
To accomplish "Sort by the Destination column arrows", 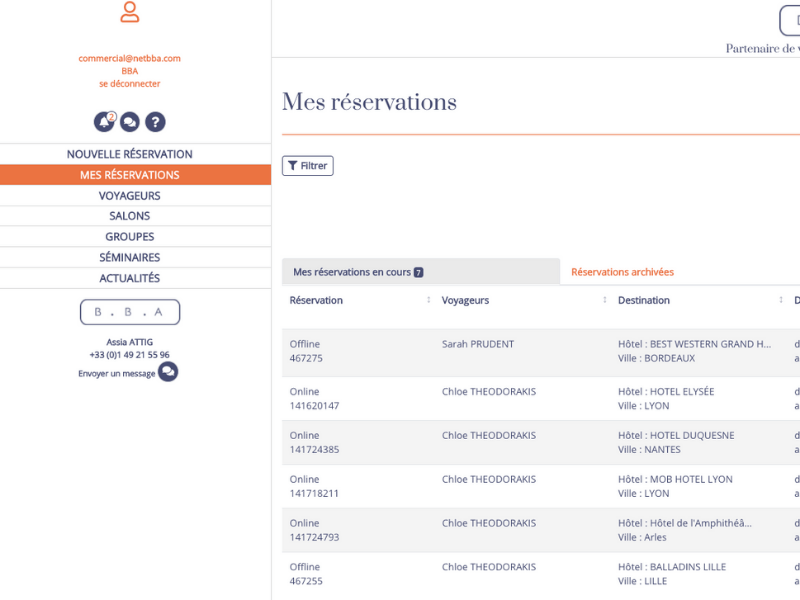I will pyautogui.click(x=781, y=300).
